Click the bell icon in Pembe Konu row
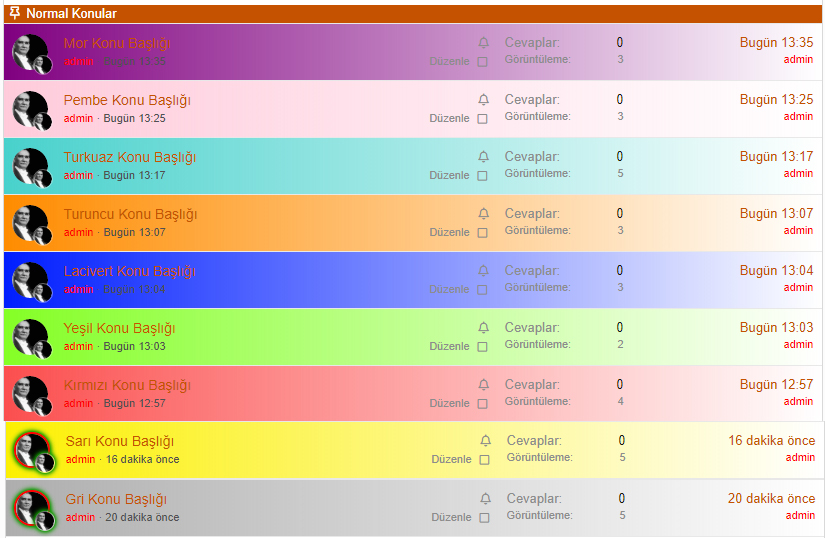 pos(484,100)
